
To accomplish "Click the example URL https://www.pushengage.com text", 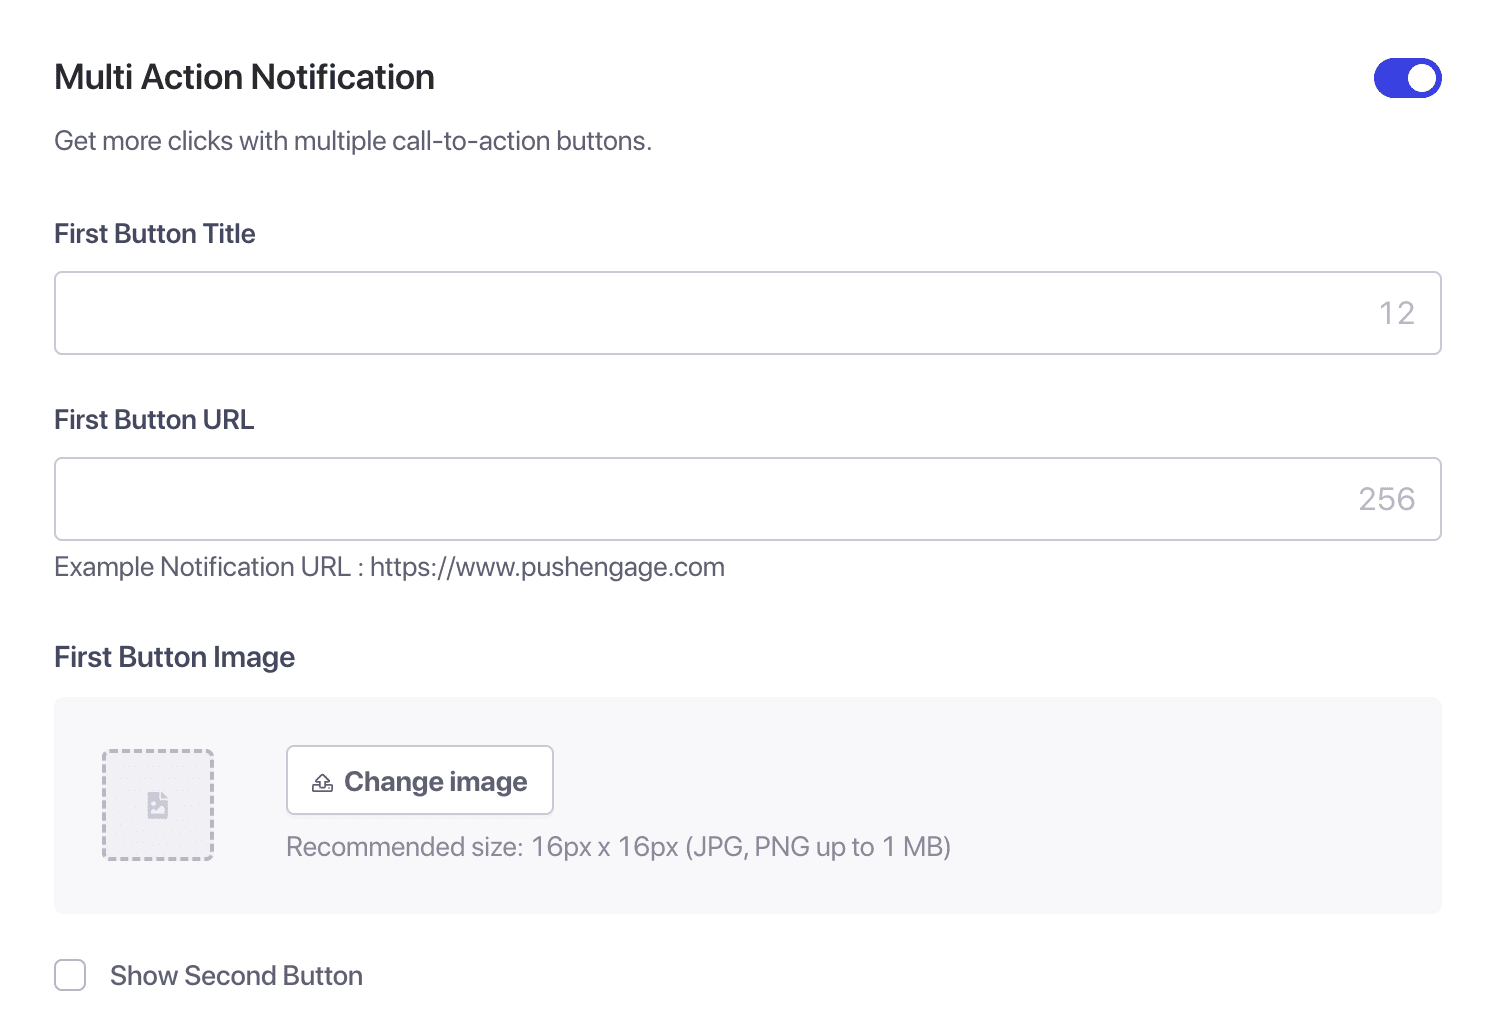I will click(x=547, y=567).
